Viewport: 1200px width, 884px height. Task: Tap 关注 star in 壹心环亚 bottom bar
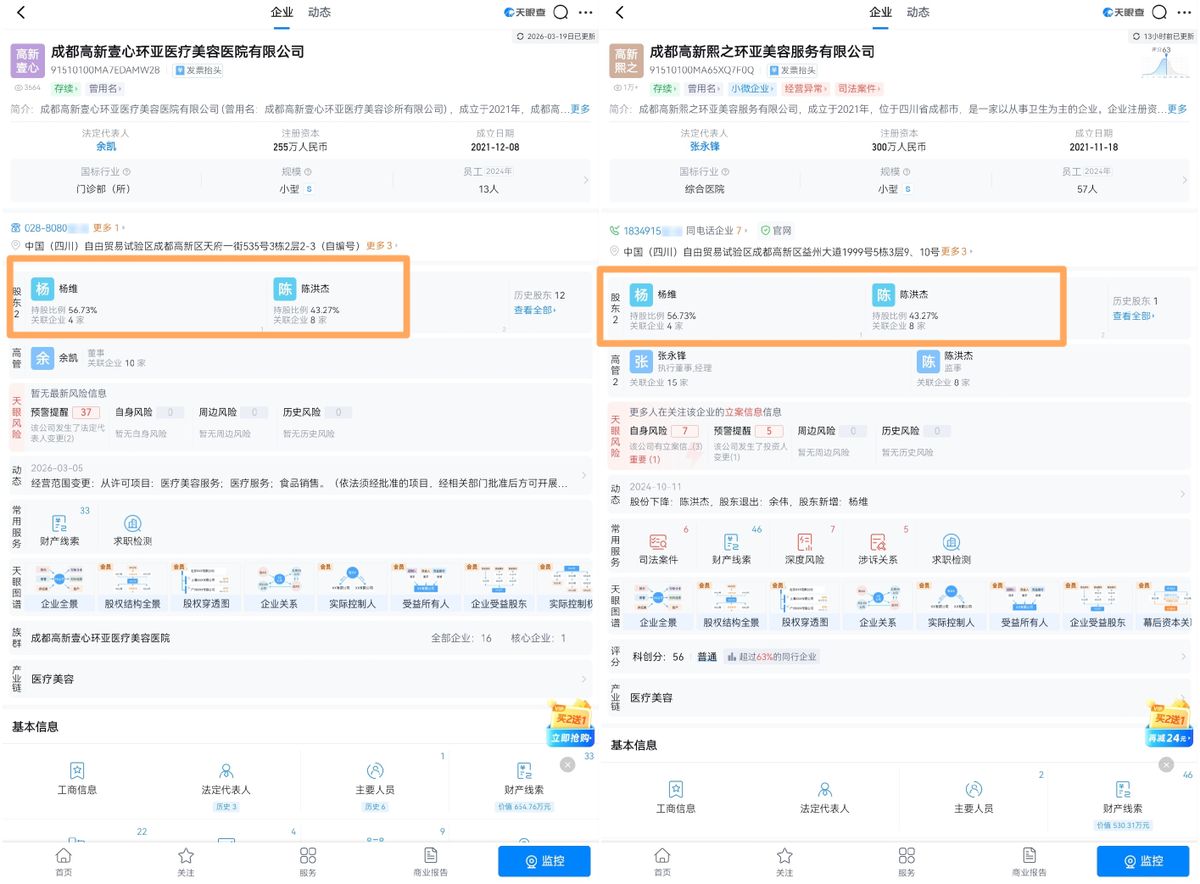pyautogui.click(x=186, y=862)
